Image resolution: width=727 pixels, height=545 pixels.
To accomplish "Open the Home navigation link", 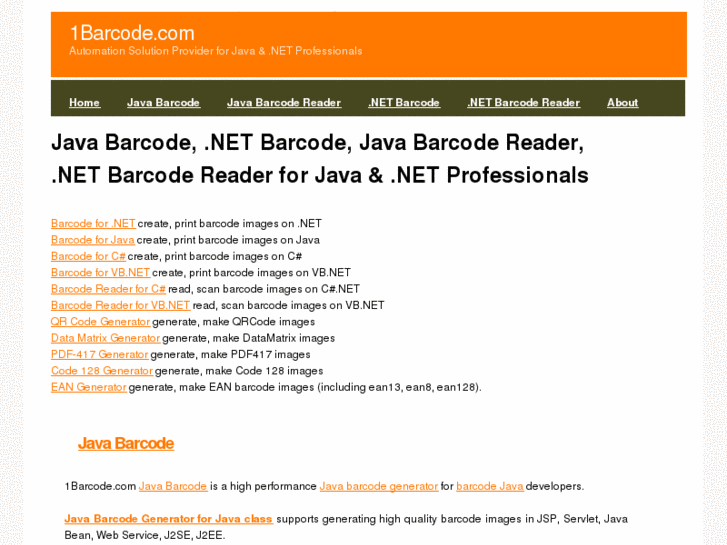I will pos(84,103).
